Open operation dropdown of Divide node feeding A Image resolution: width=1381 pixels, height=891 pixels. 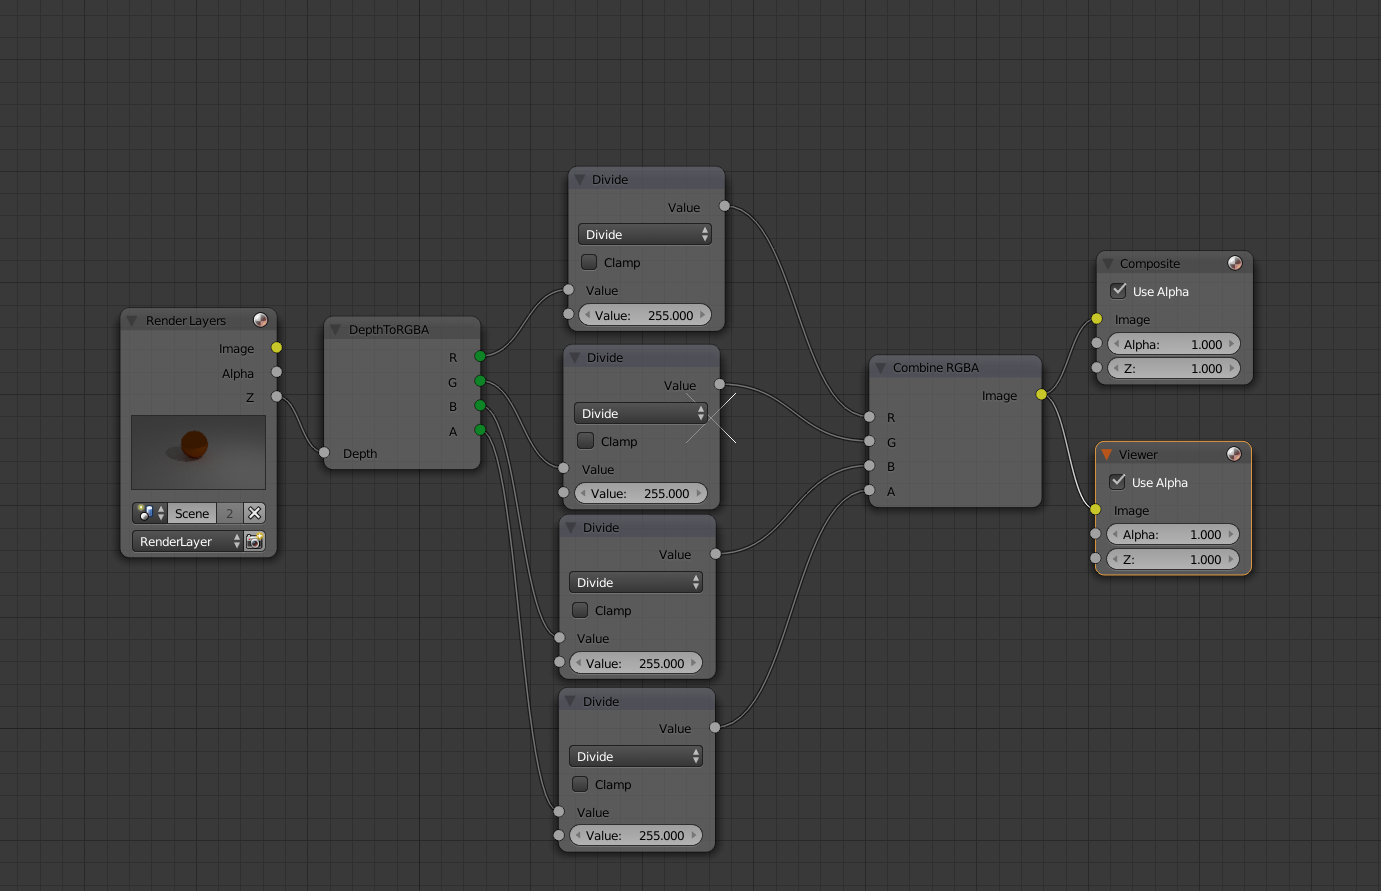pyautogui.click(x=636, y=756)
